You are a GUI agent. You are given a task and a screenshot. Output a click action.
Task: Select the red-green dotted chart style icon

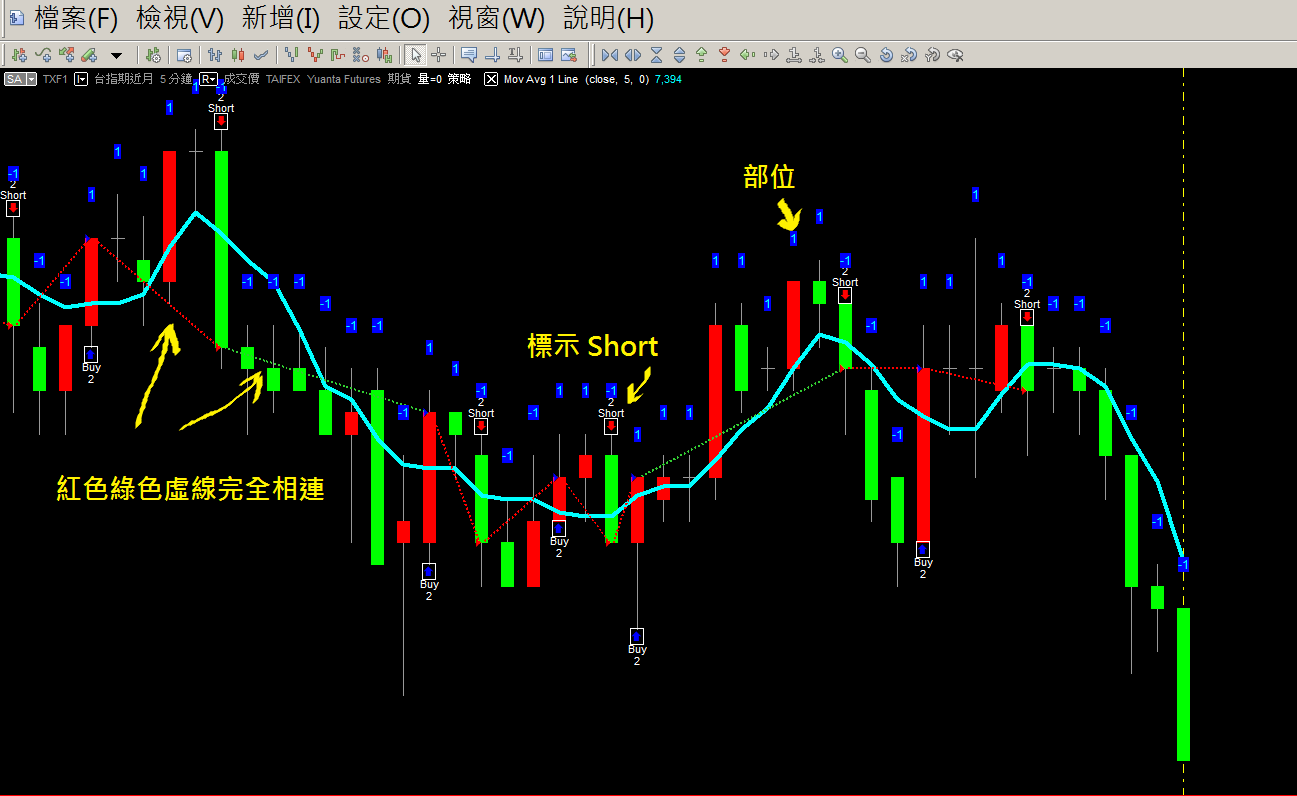(x=315, y=55)
